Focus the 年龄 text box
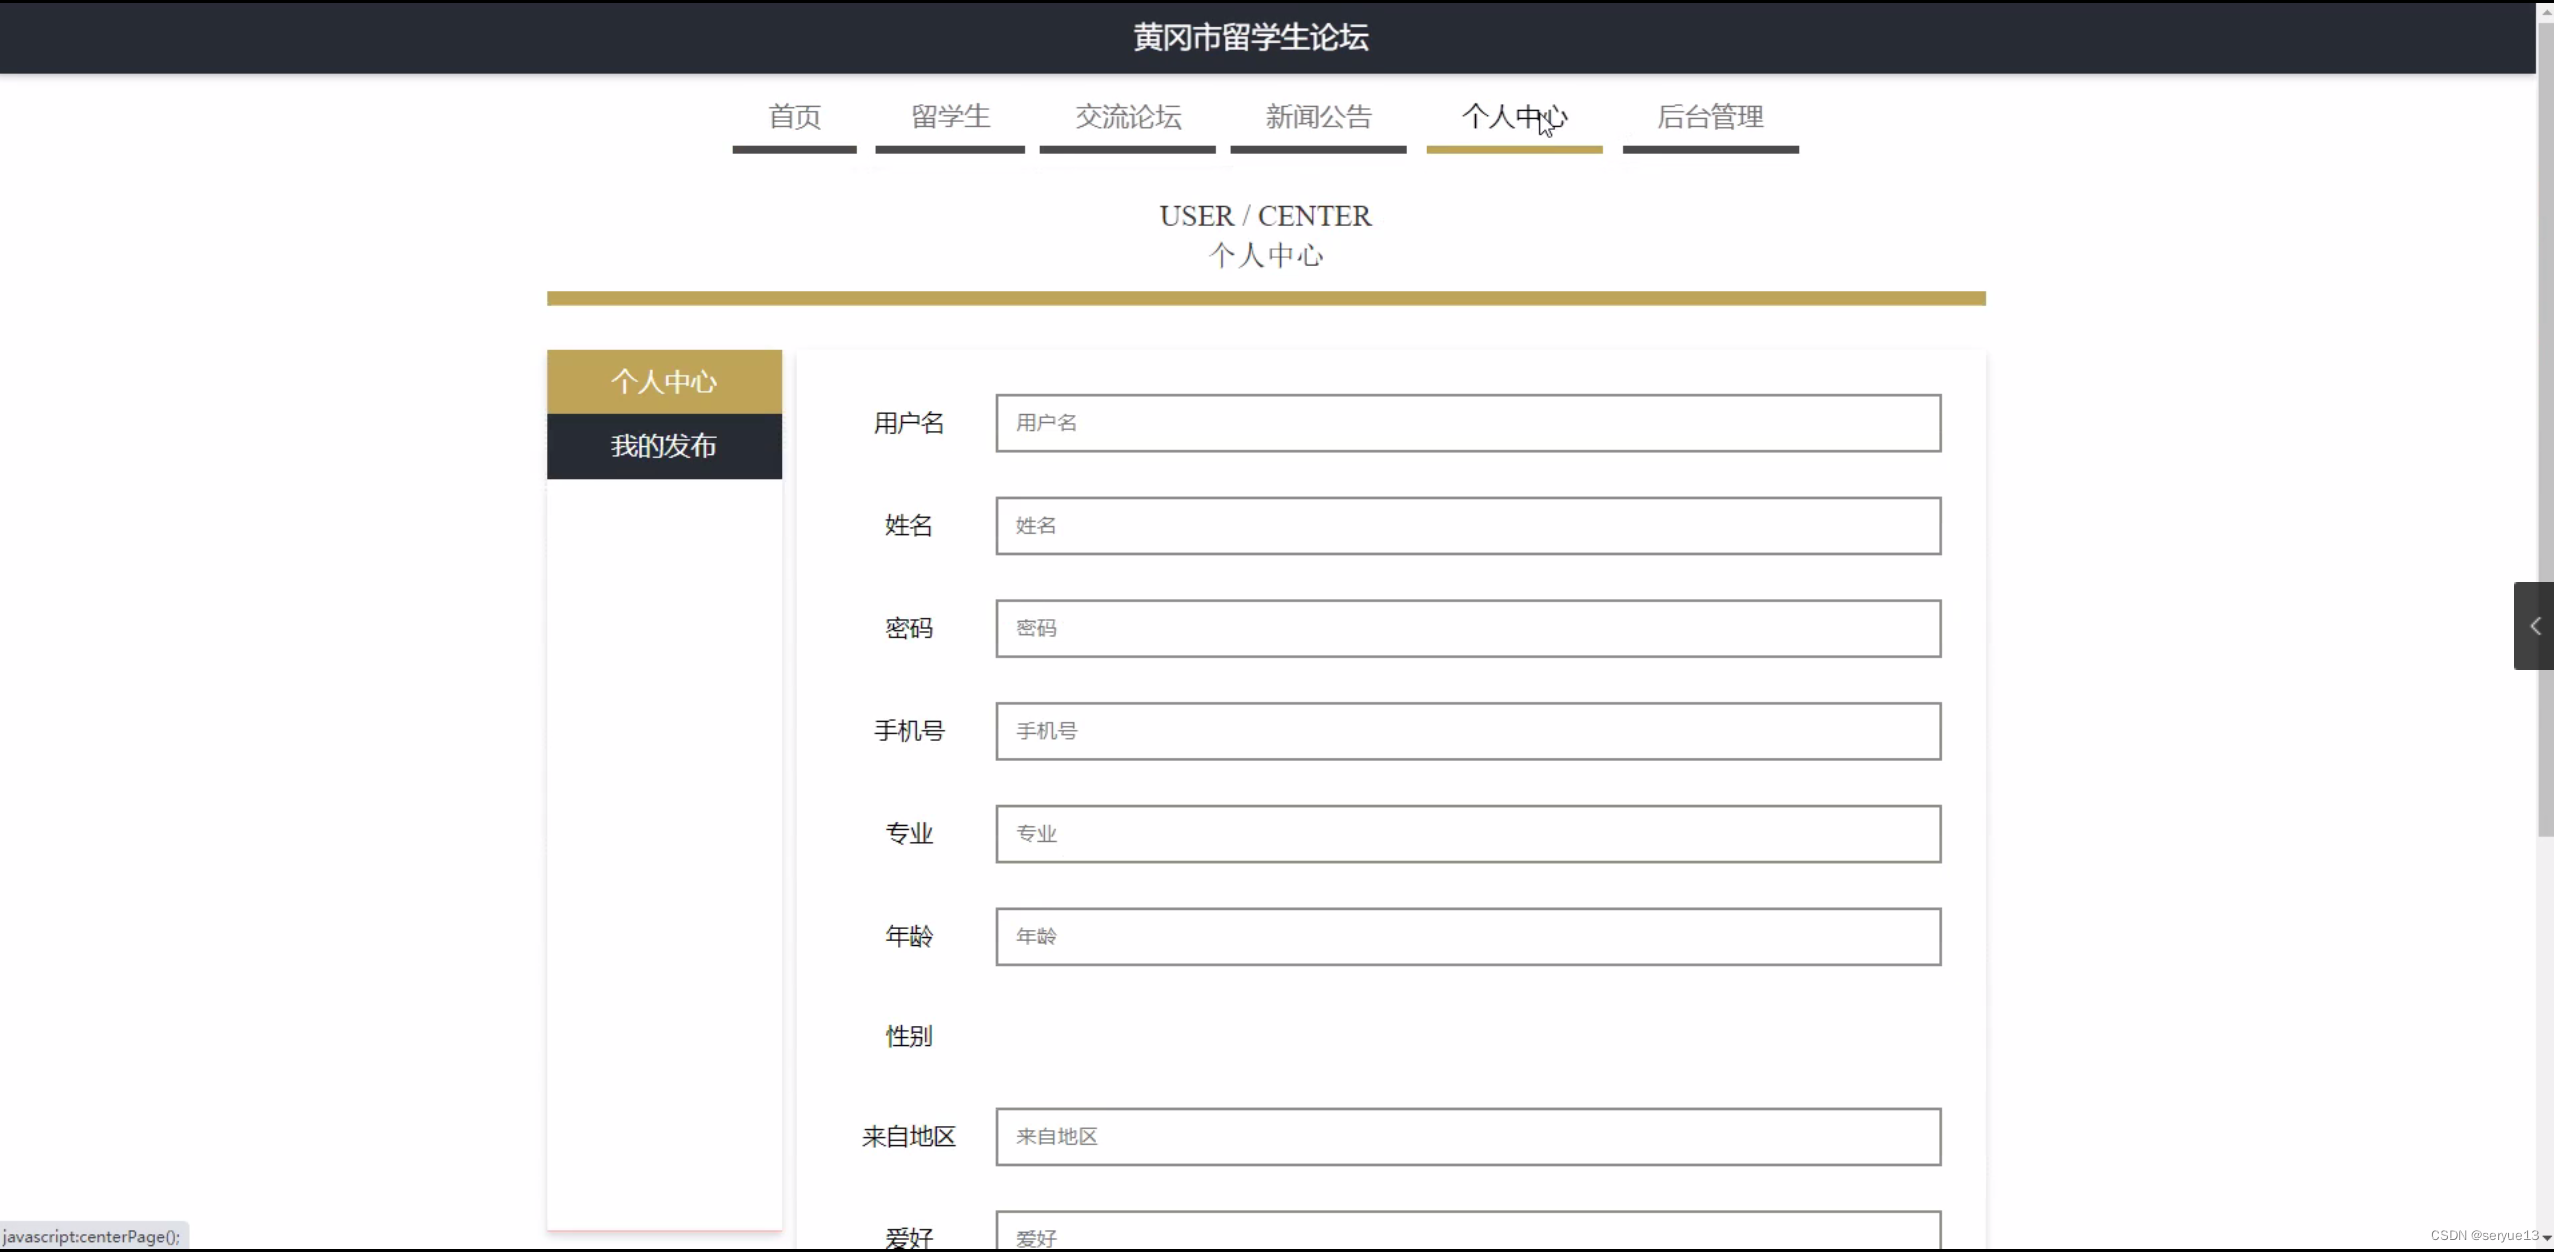The height and width of the screenshot is (1252, 2554). click(x=1467, y=937)
